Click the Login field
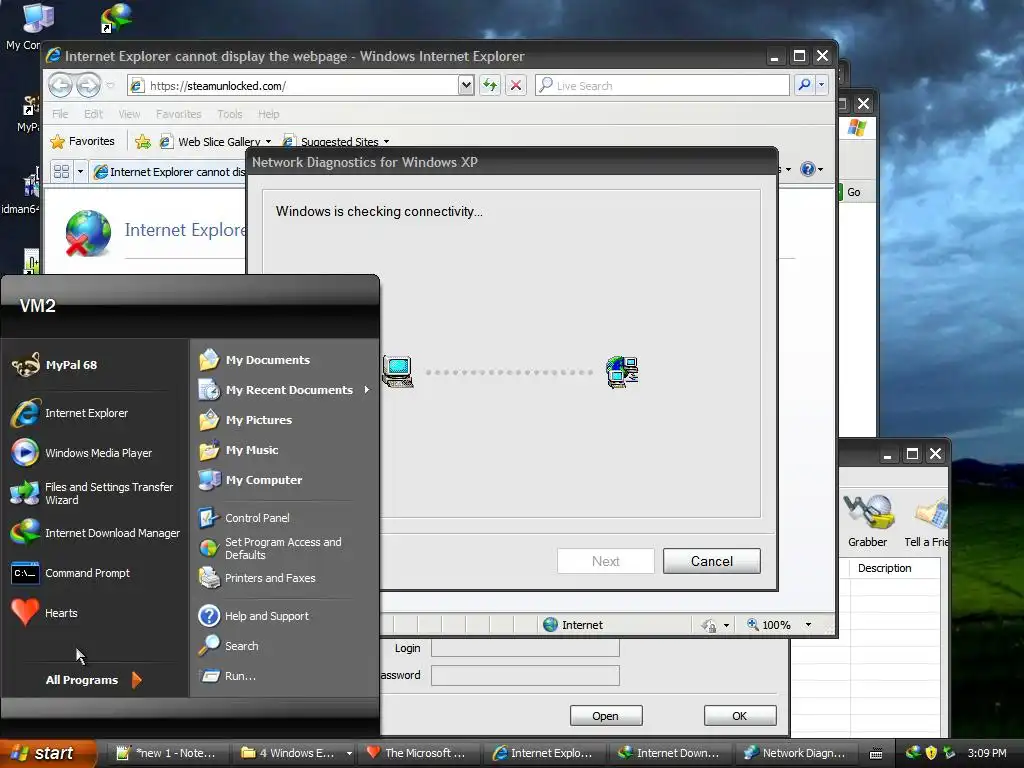Screen dimensions: 1024x768 [525, 648]
